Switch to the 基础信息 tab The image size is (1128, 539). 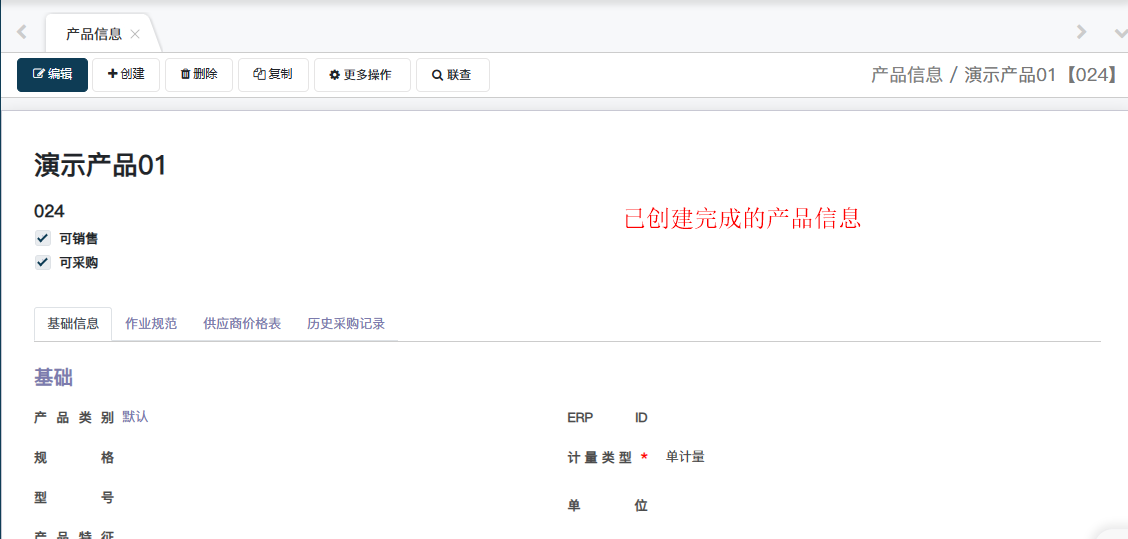pyautogui.click(x=73, y=324)
